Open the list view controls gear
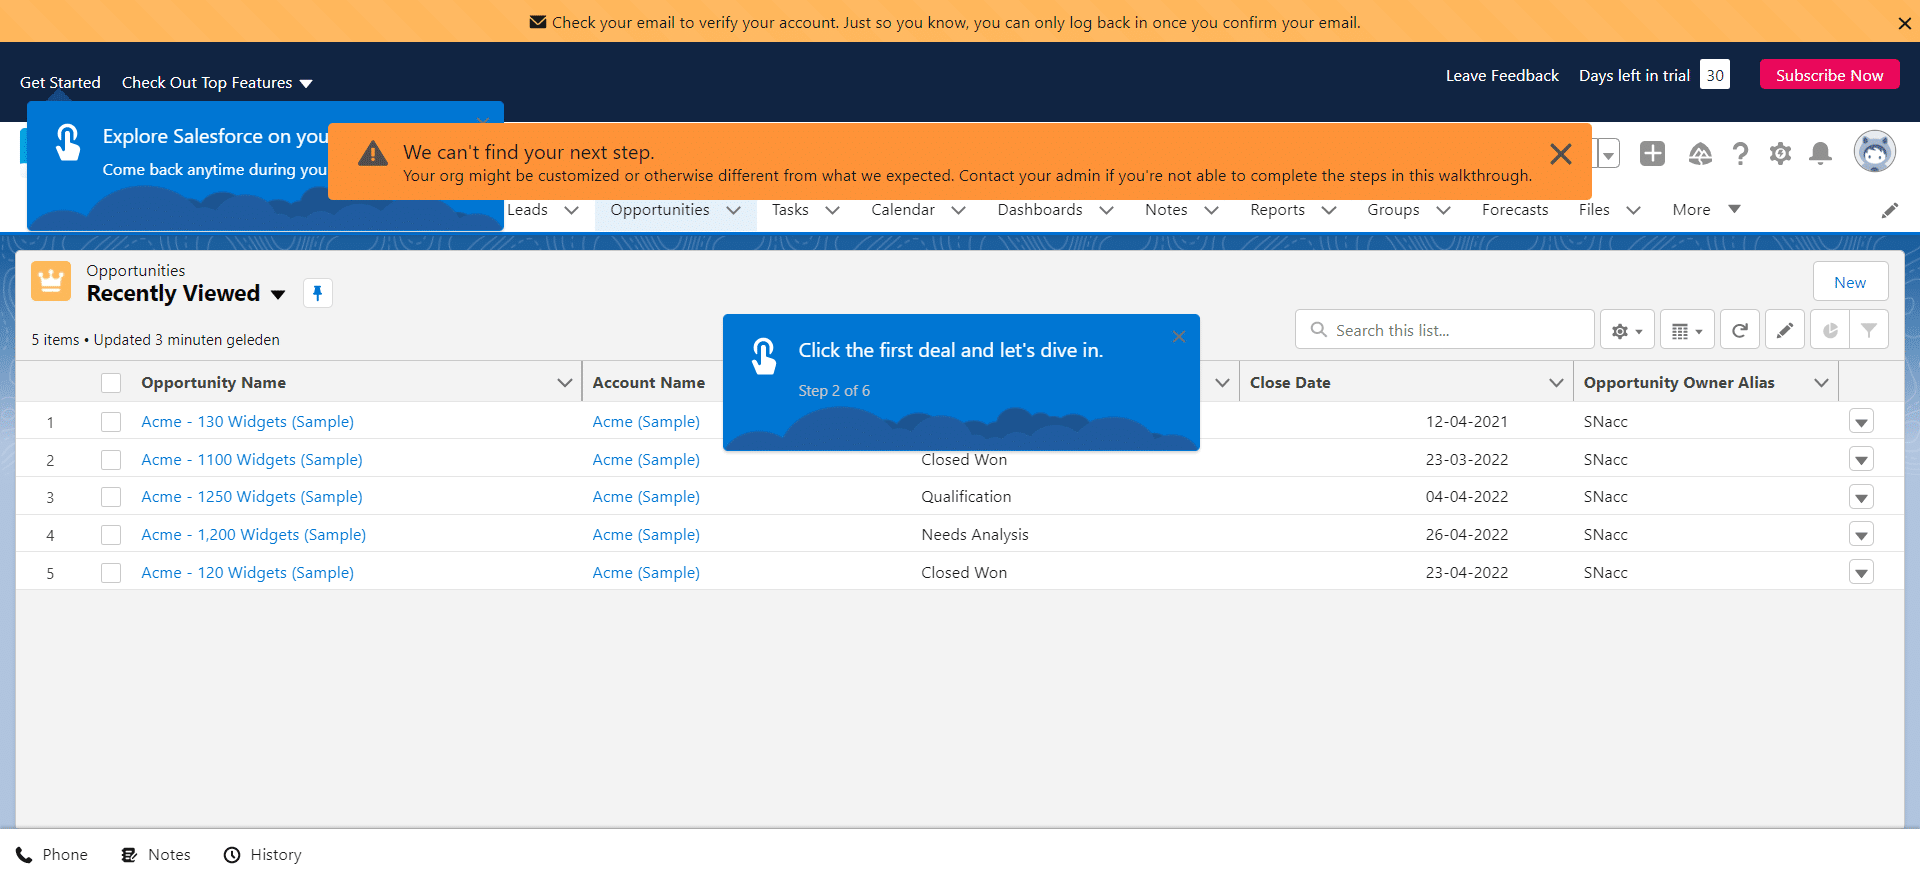1920x878 pixels. (1627, 330)
